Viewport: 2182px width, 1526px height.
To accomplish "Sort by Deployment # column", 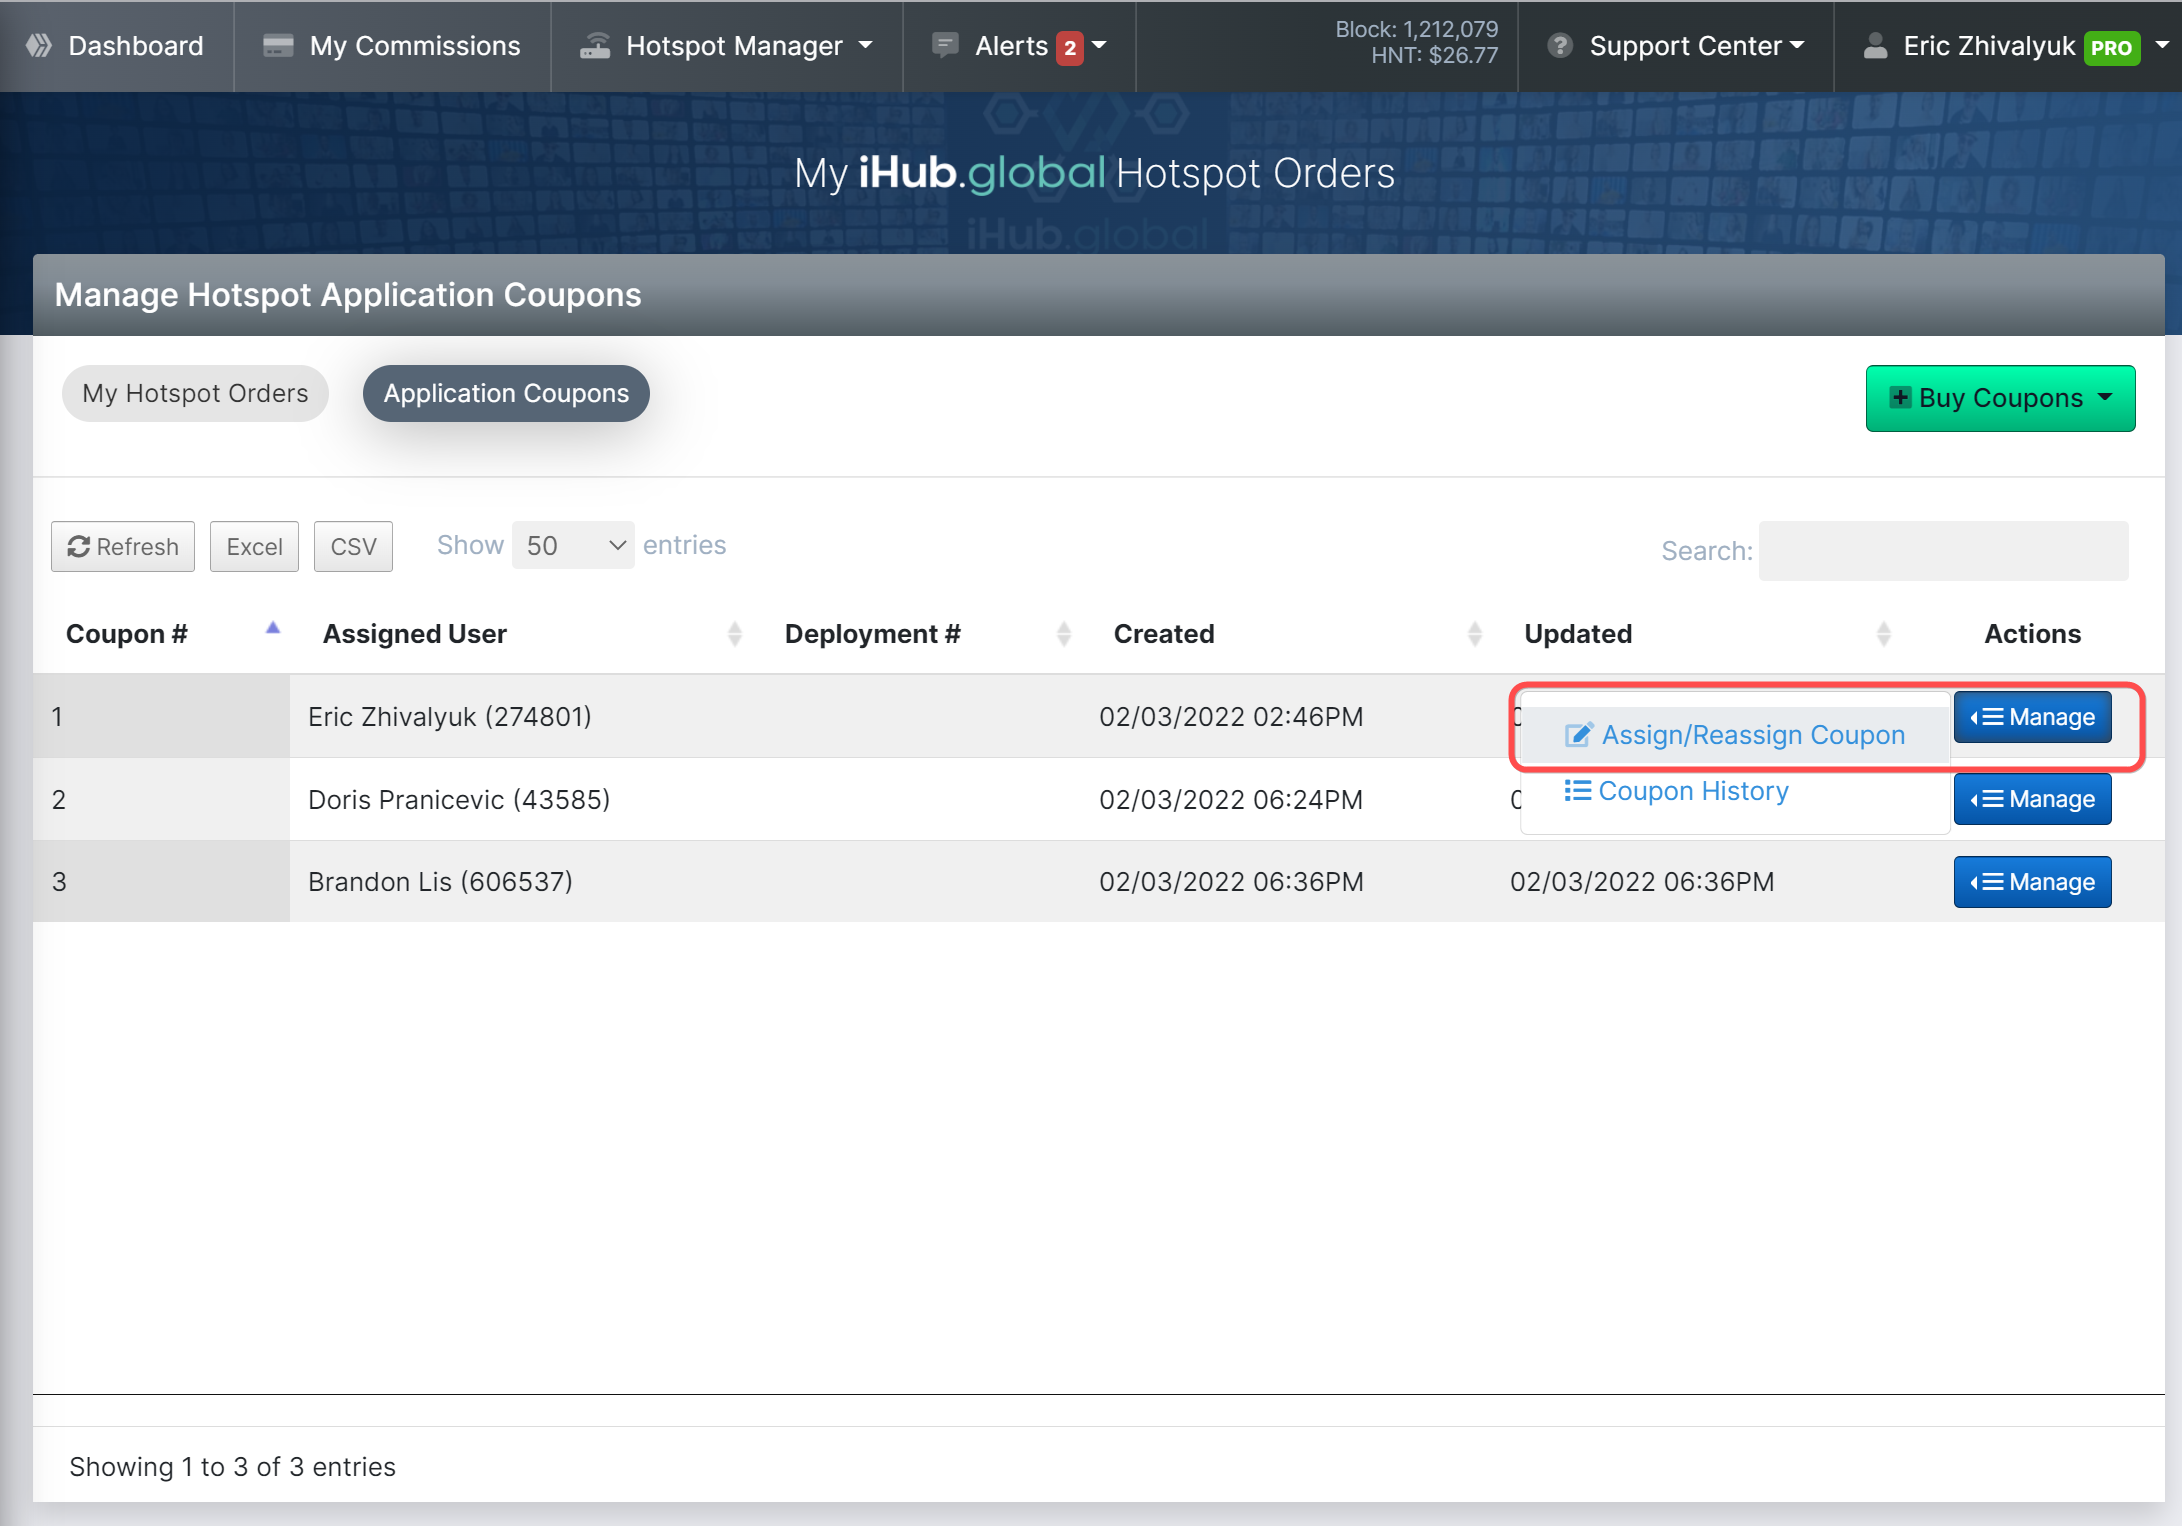I will [873, 634].
